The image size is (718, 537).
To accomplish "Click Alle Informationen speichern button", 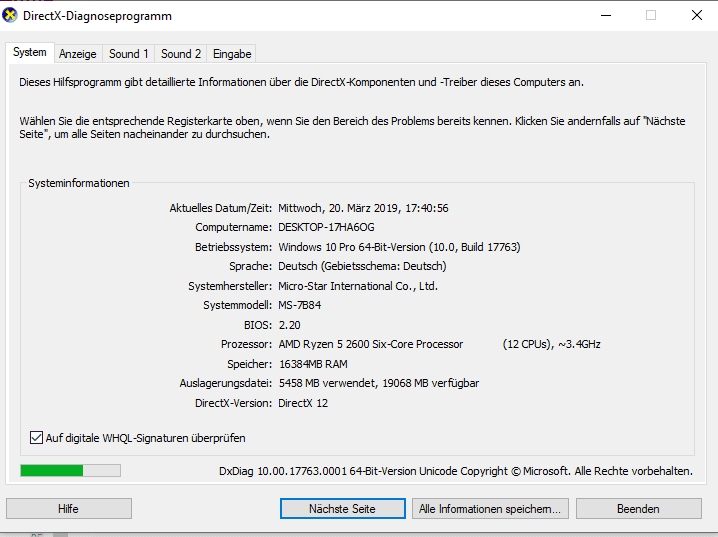I will (490, 509).
